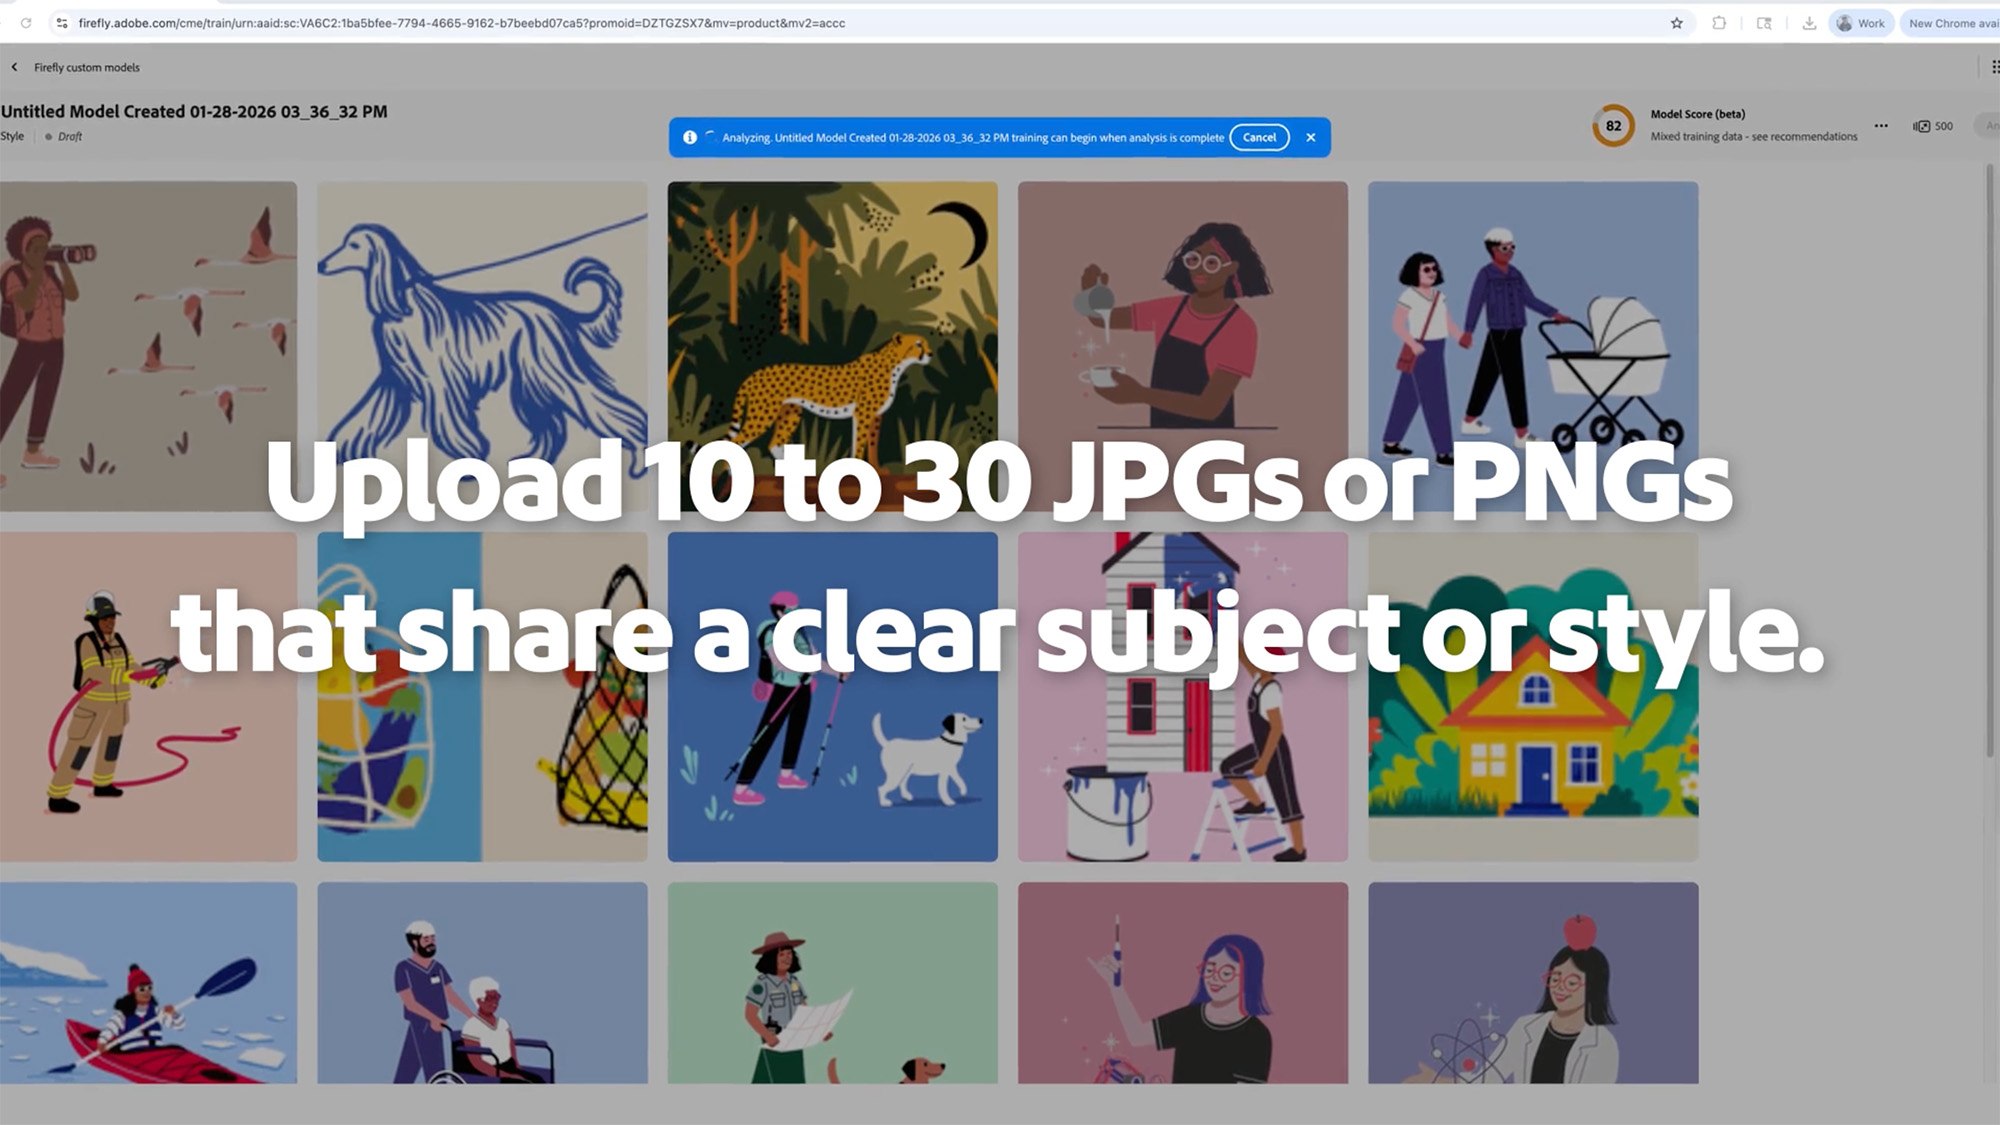
Task: Click the back arrow beside Firefly custom models
Action: coord(14,67)
